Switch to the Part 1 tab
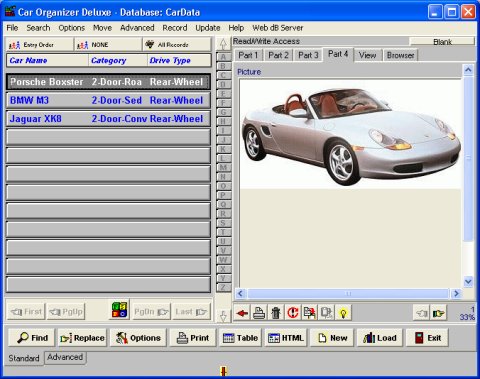The width and height of the screenshot is (480, 379). click(248, 55)
